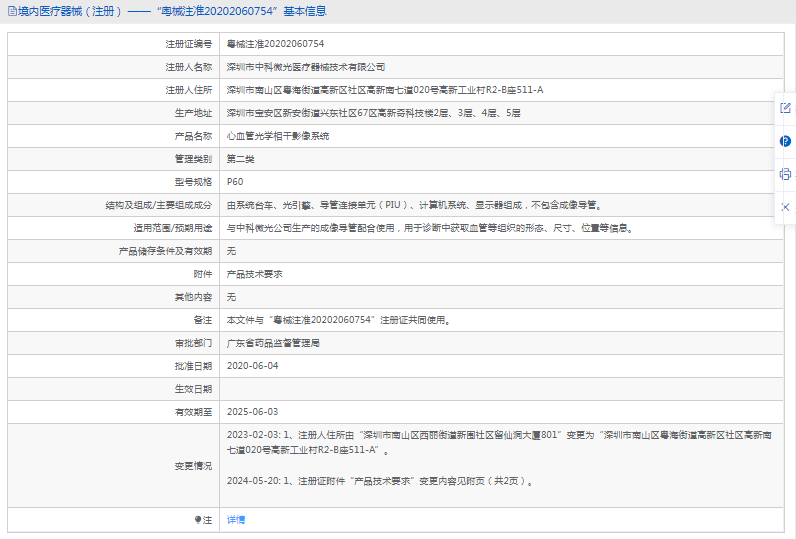Click the 变更情况 row label
Viewport: 796px width, 539px height.
193,465
